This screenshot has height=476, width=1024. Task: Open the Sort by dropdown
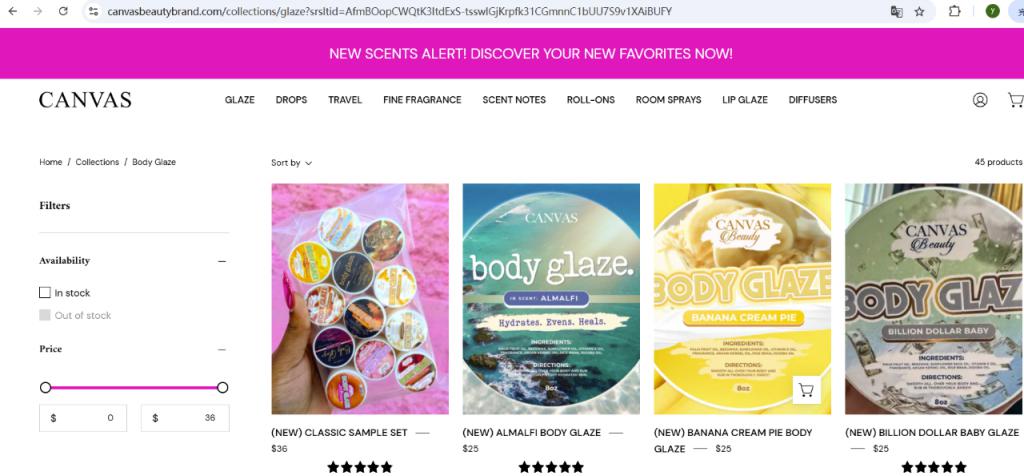[291, 163]
